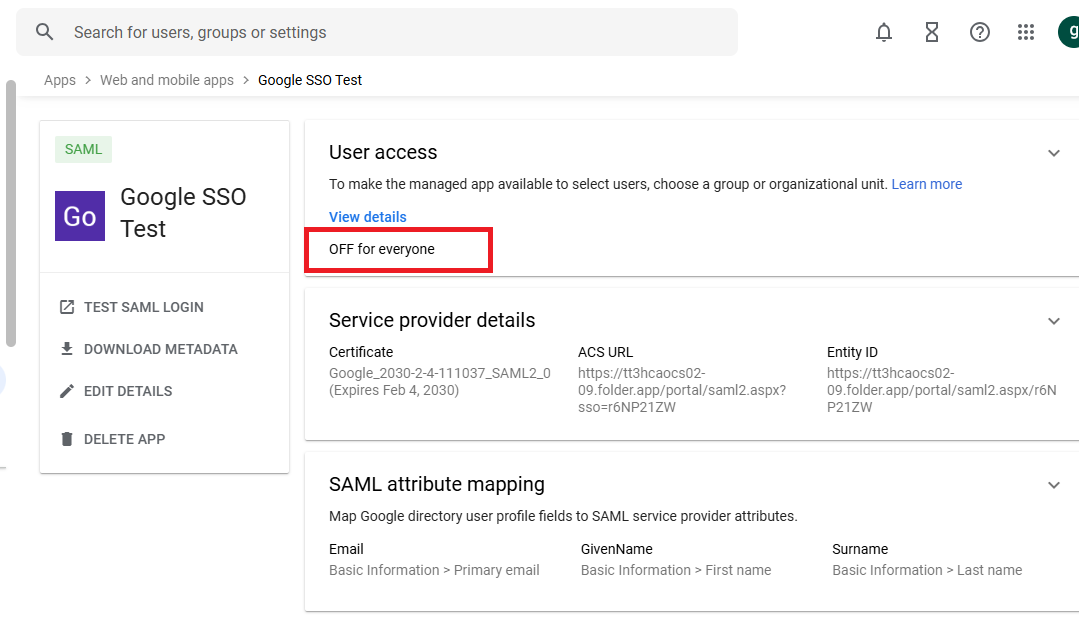The height and width of the screenshot is (632, 1079).
Task: Click the GivenName attribute label
Action: (x=617, y=549)
